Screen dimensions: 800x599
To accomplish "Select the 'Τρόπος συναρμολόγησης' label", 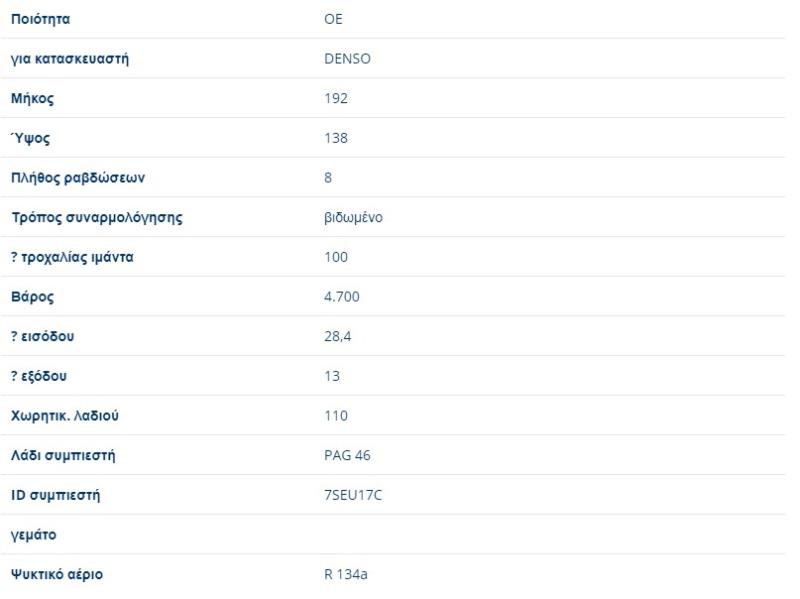I will [96, 217].
